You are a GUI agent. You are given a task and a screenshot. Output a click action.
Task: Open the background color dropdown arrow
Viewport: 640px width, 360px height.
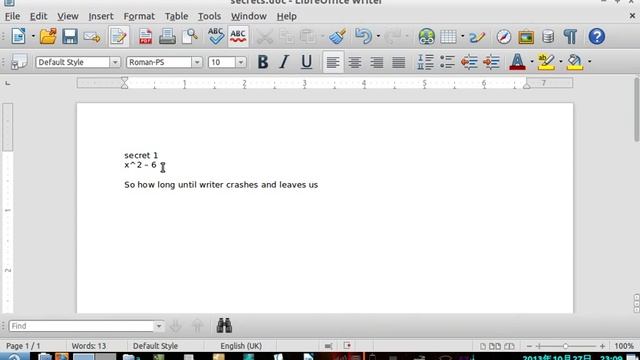tap(589, 62)
